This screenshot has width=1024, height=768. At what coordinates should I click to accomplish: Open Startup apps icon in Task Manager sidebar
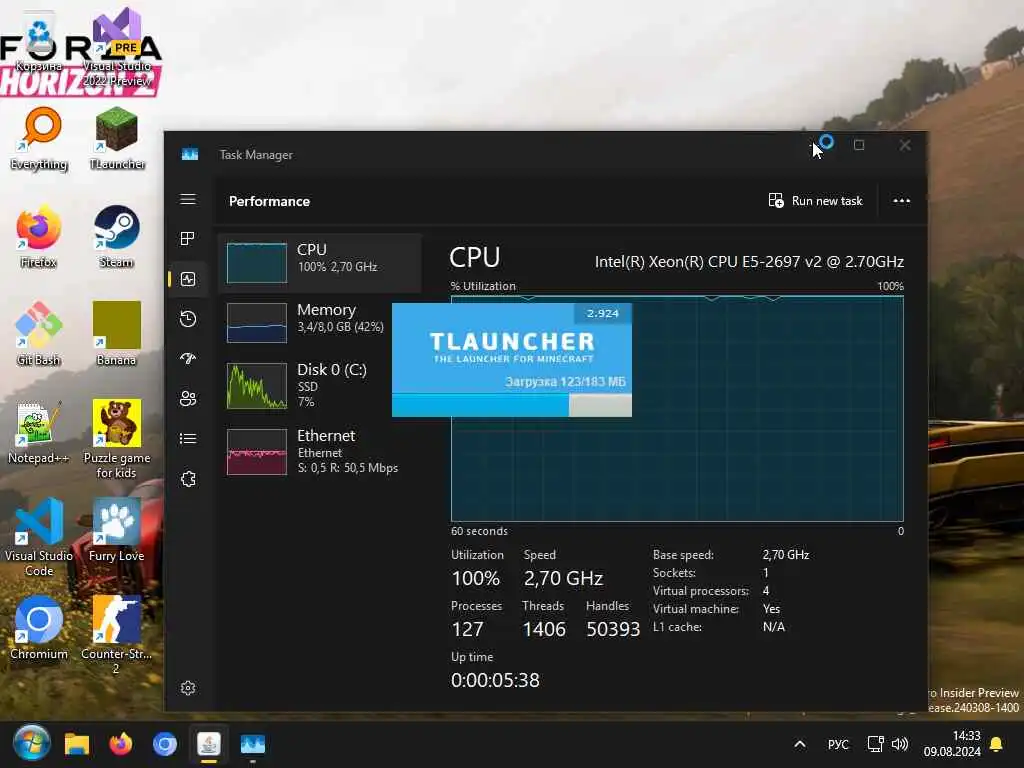point(188,359)
